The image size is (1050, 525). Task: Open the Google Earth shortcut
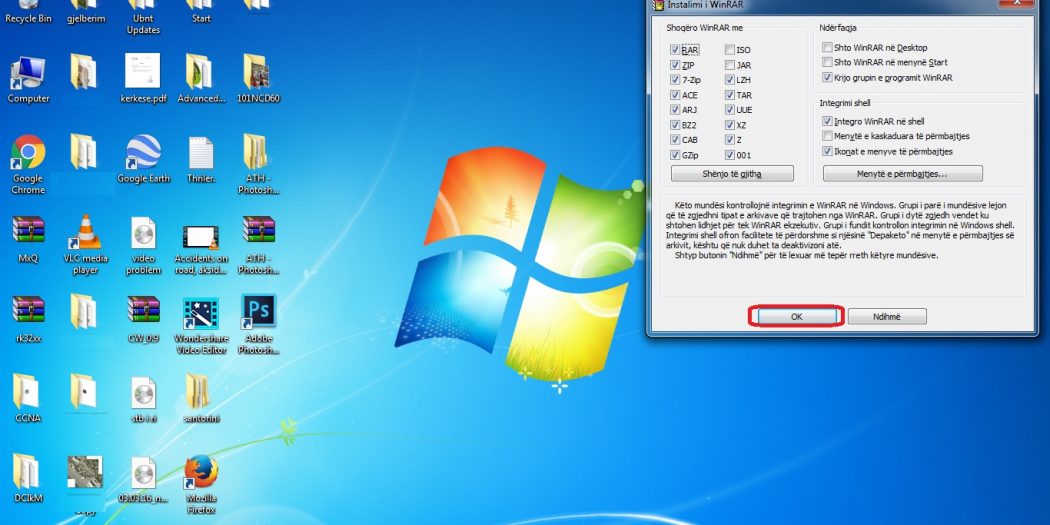coord(143,159)
